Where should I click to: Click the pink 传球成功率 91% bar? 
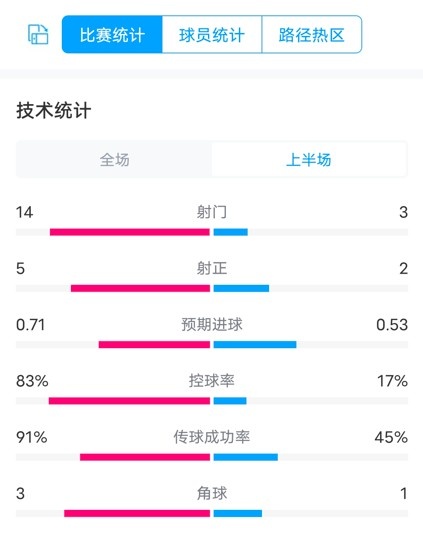145,457
